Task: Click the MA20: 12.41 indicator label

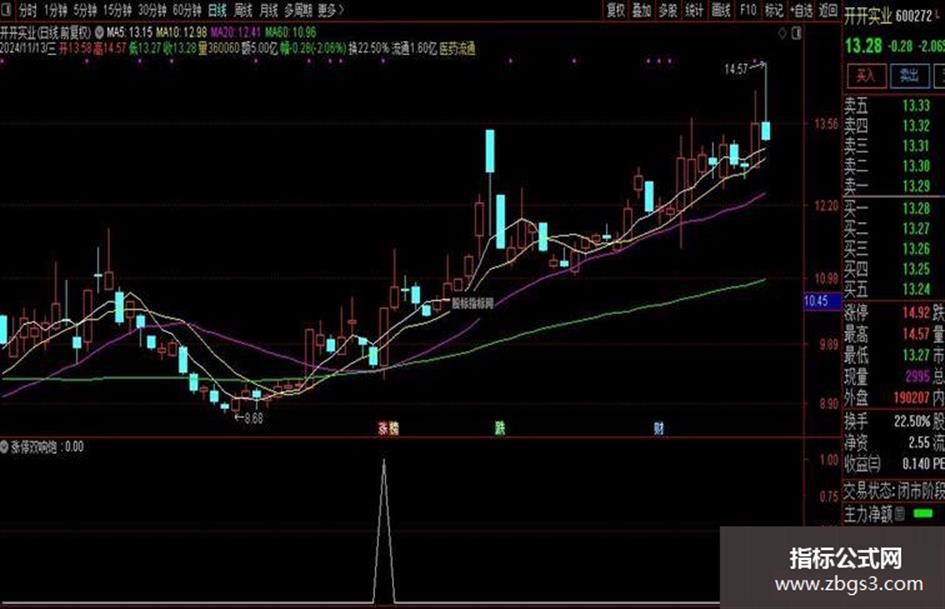Action: pos(236,32)
